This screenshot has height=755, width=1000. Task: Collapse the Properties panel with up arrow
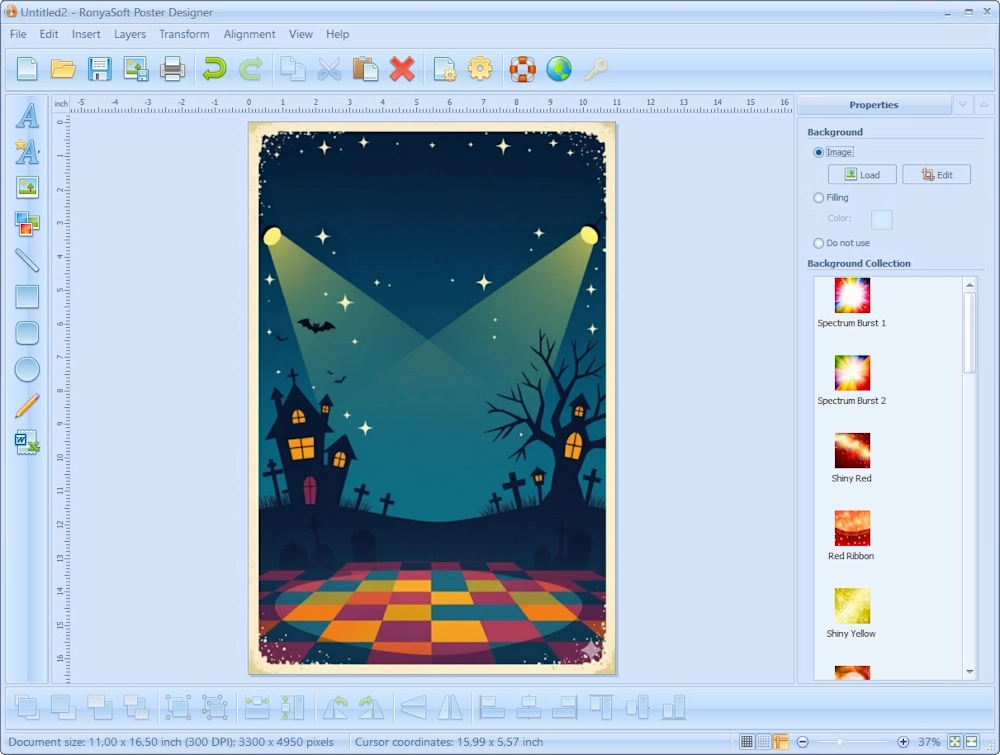tap(984, 105)
